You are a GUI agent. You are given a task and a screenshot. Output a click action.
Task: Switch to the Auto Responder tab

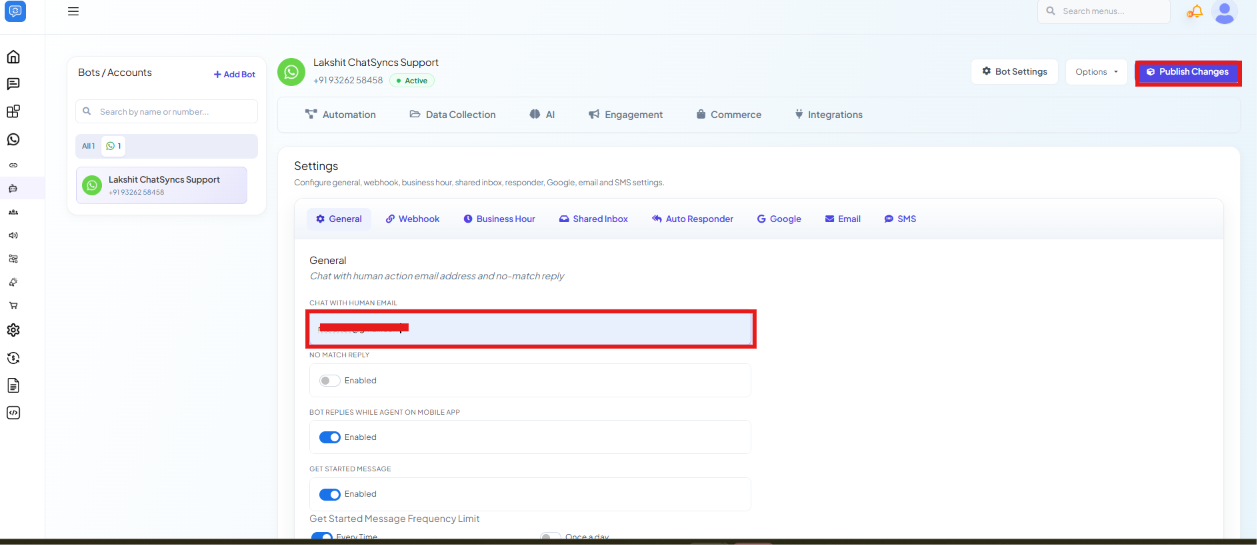click(692, 219)
